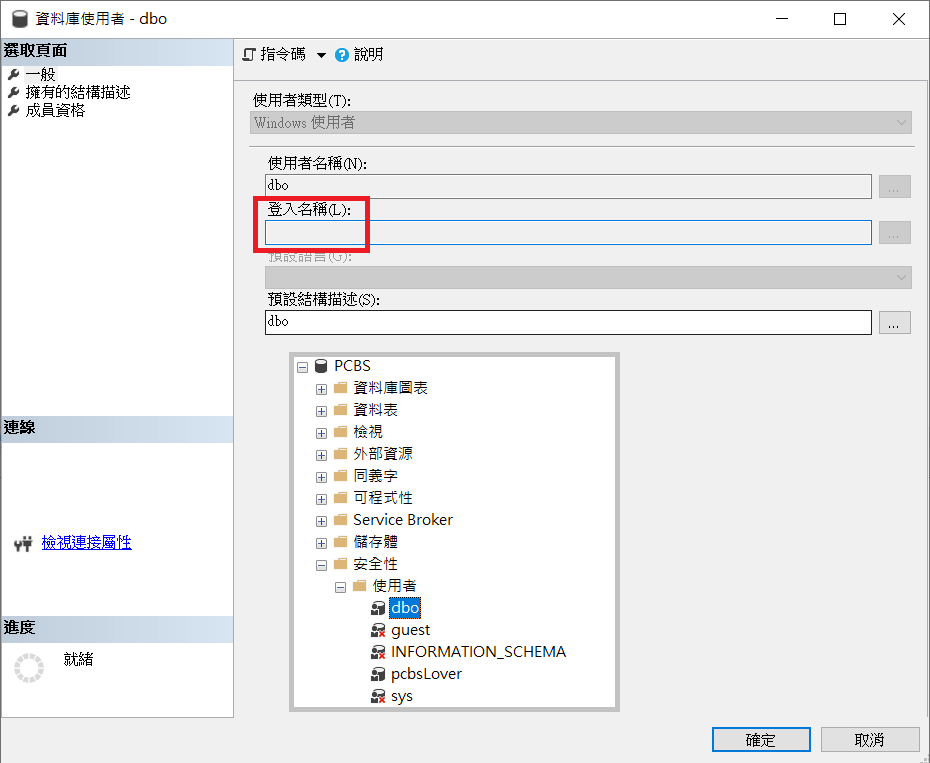Expand the 資料表 folder node
This screenshot has width=930, height=763.
click(x=321, y=410)
